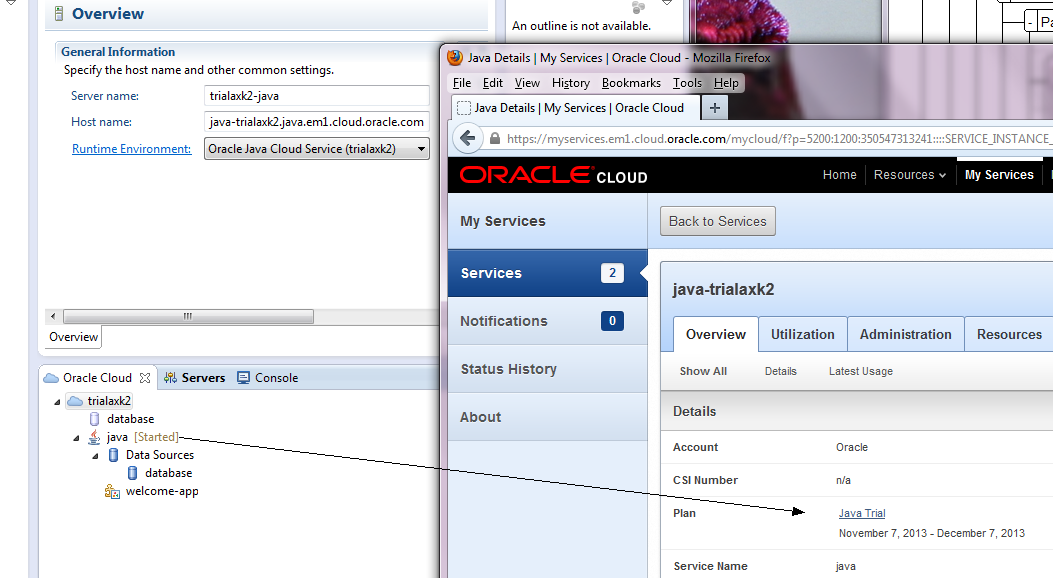
Task: Select the Overview tab of java-trialaxk2
Action: click(x=716, y=334)
